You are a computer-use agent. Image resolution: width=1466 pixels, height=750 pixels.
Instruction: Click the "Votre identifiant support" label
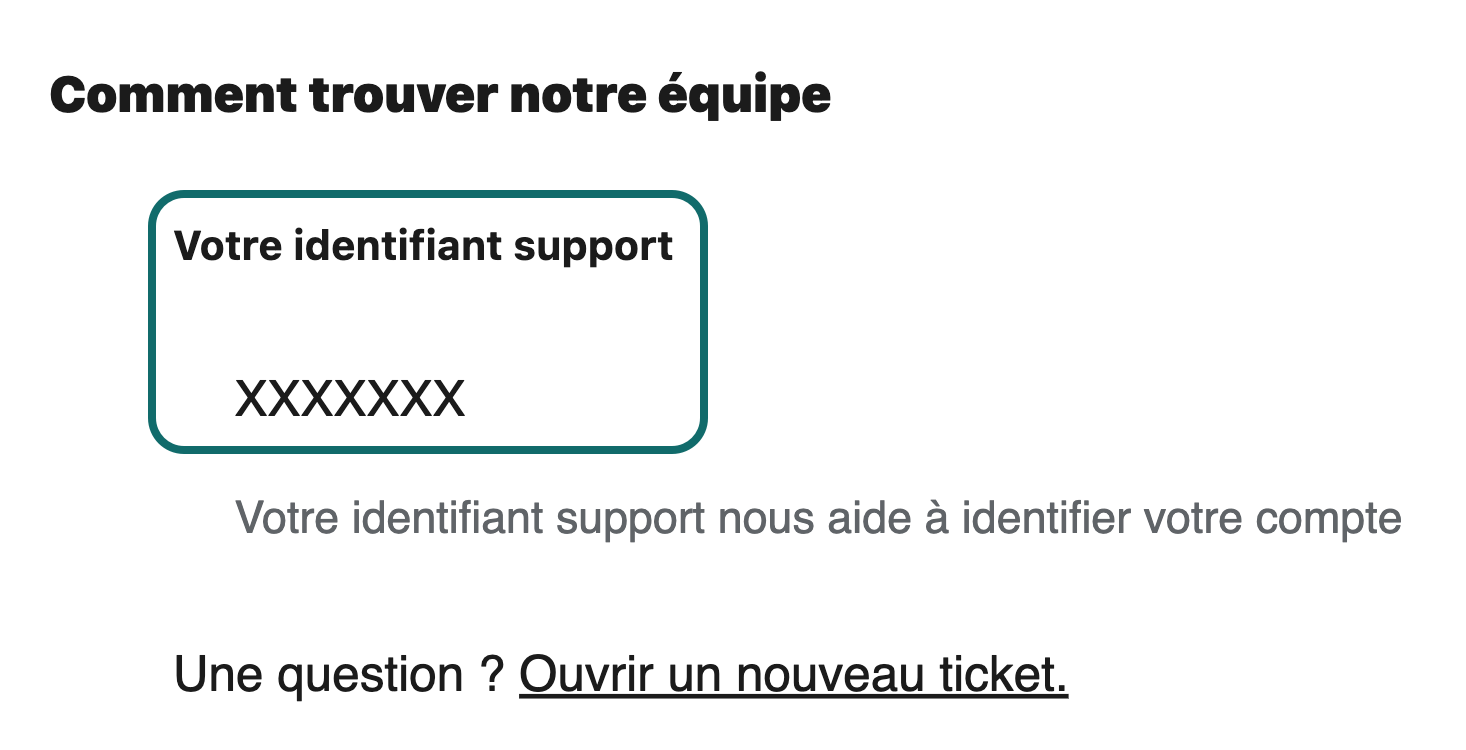(x=424, y=244)
